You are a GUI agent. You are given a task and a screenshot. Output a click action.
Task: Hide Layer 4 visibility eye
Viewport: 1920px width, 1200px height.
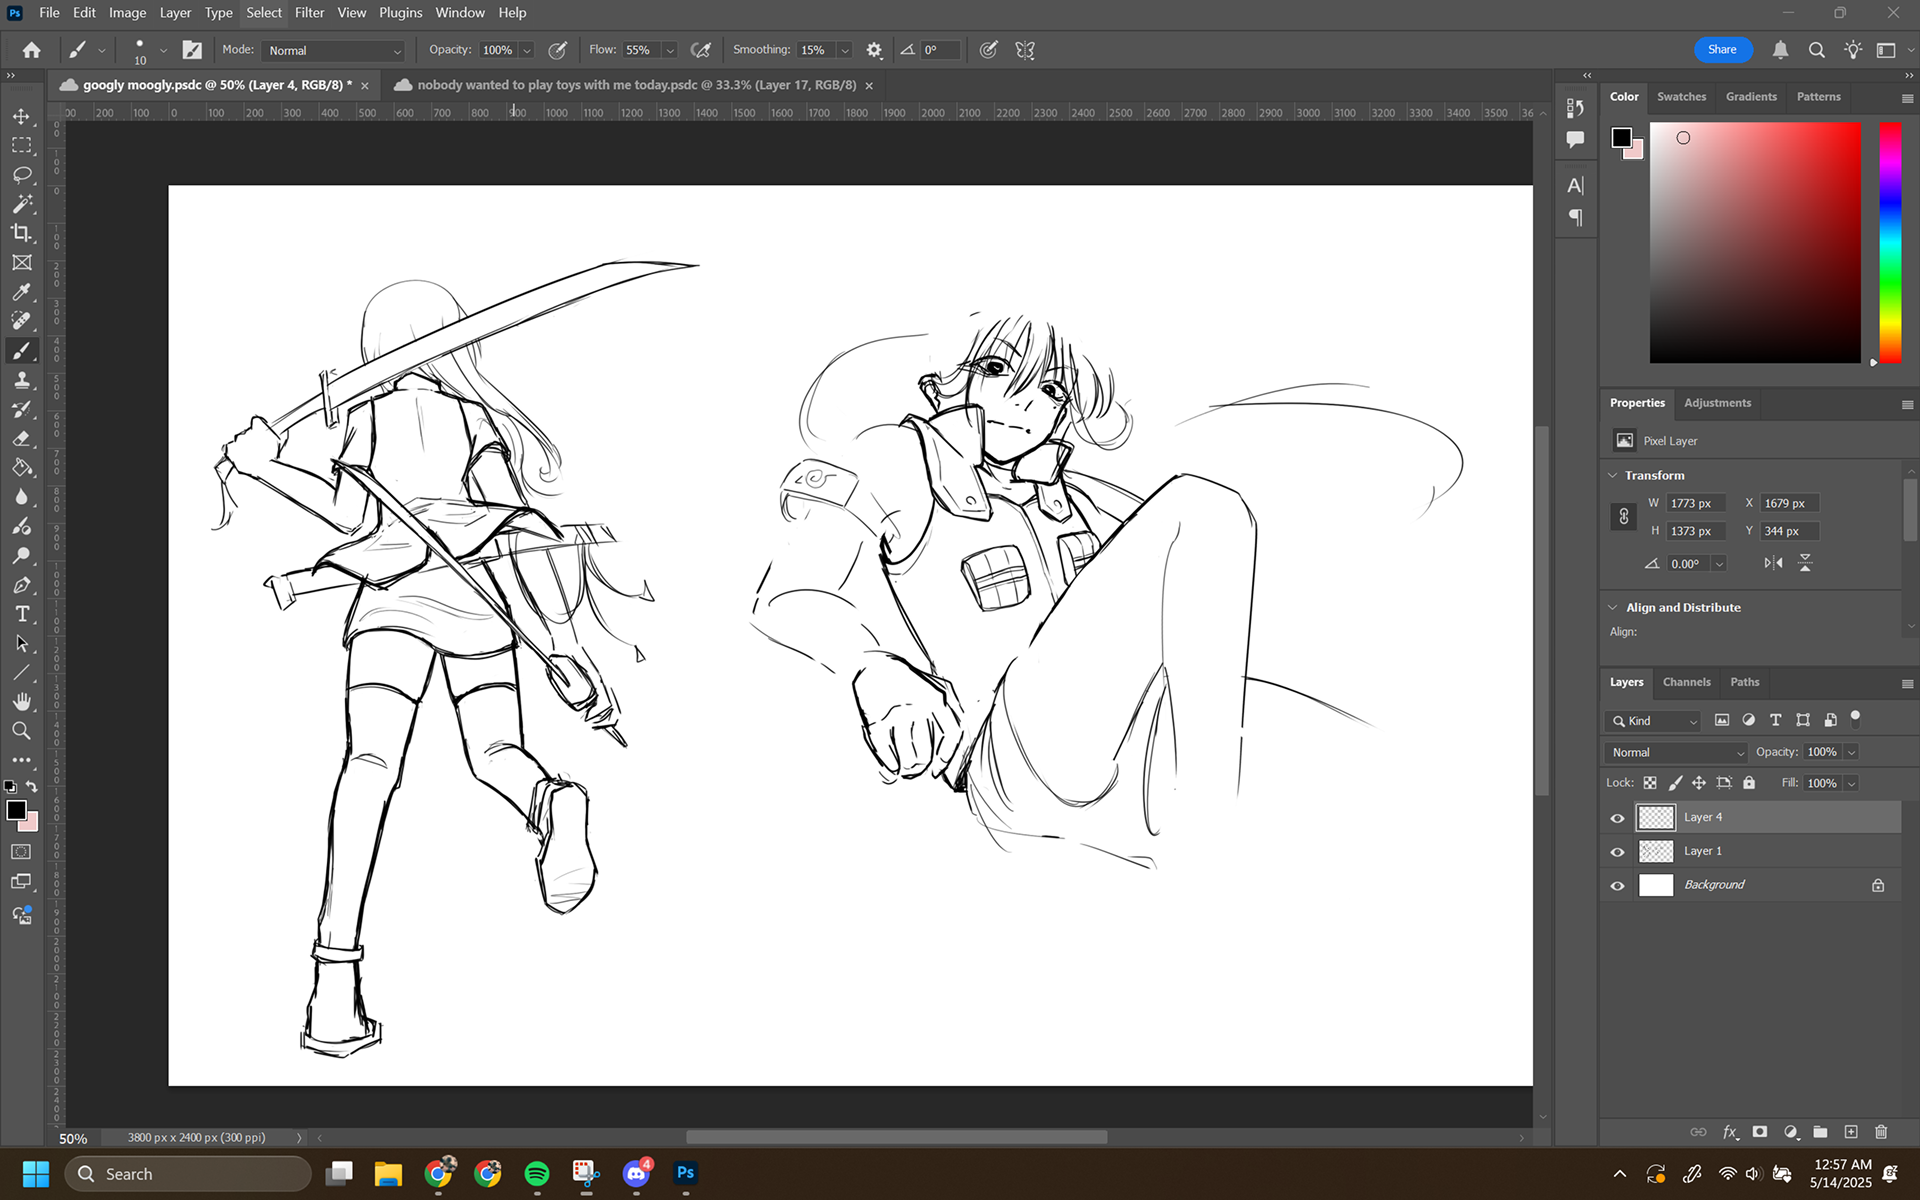point(1617,818)
